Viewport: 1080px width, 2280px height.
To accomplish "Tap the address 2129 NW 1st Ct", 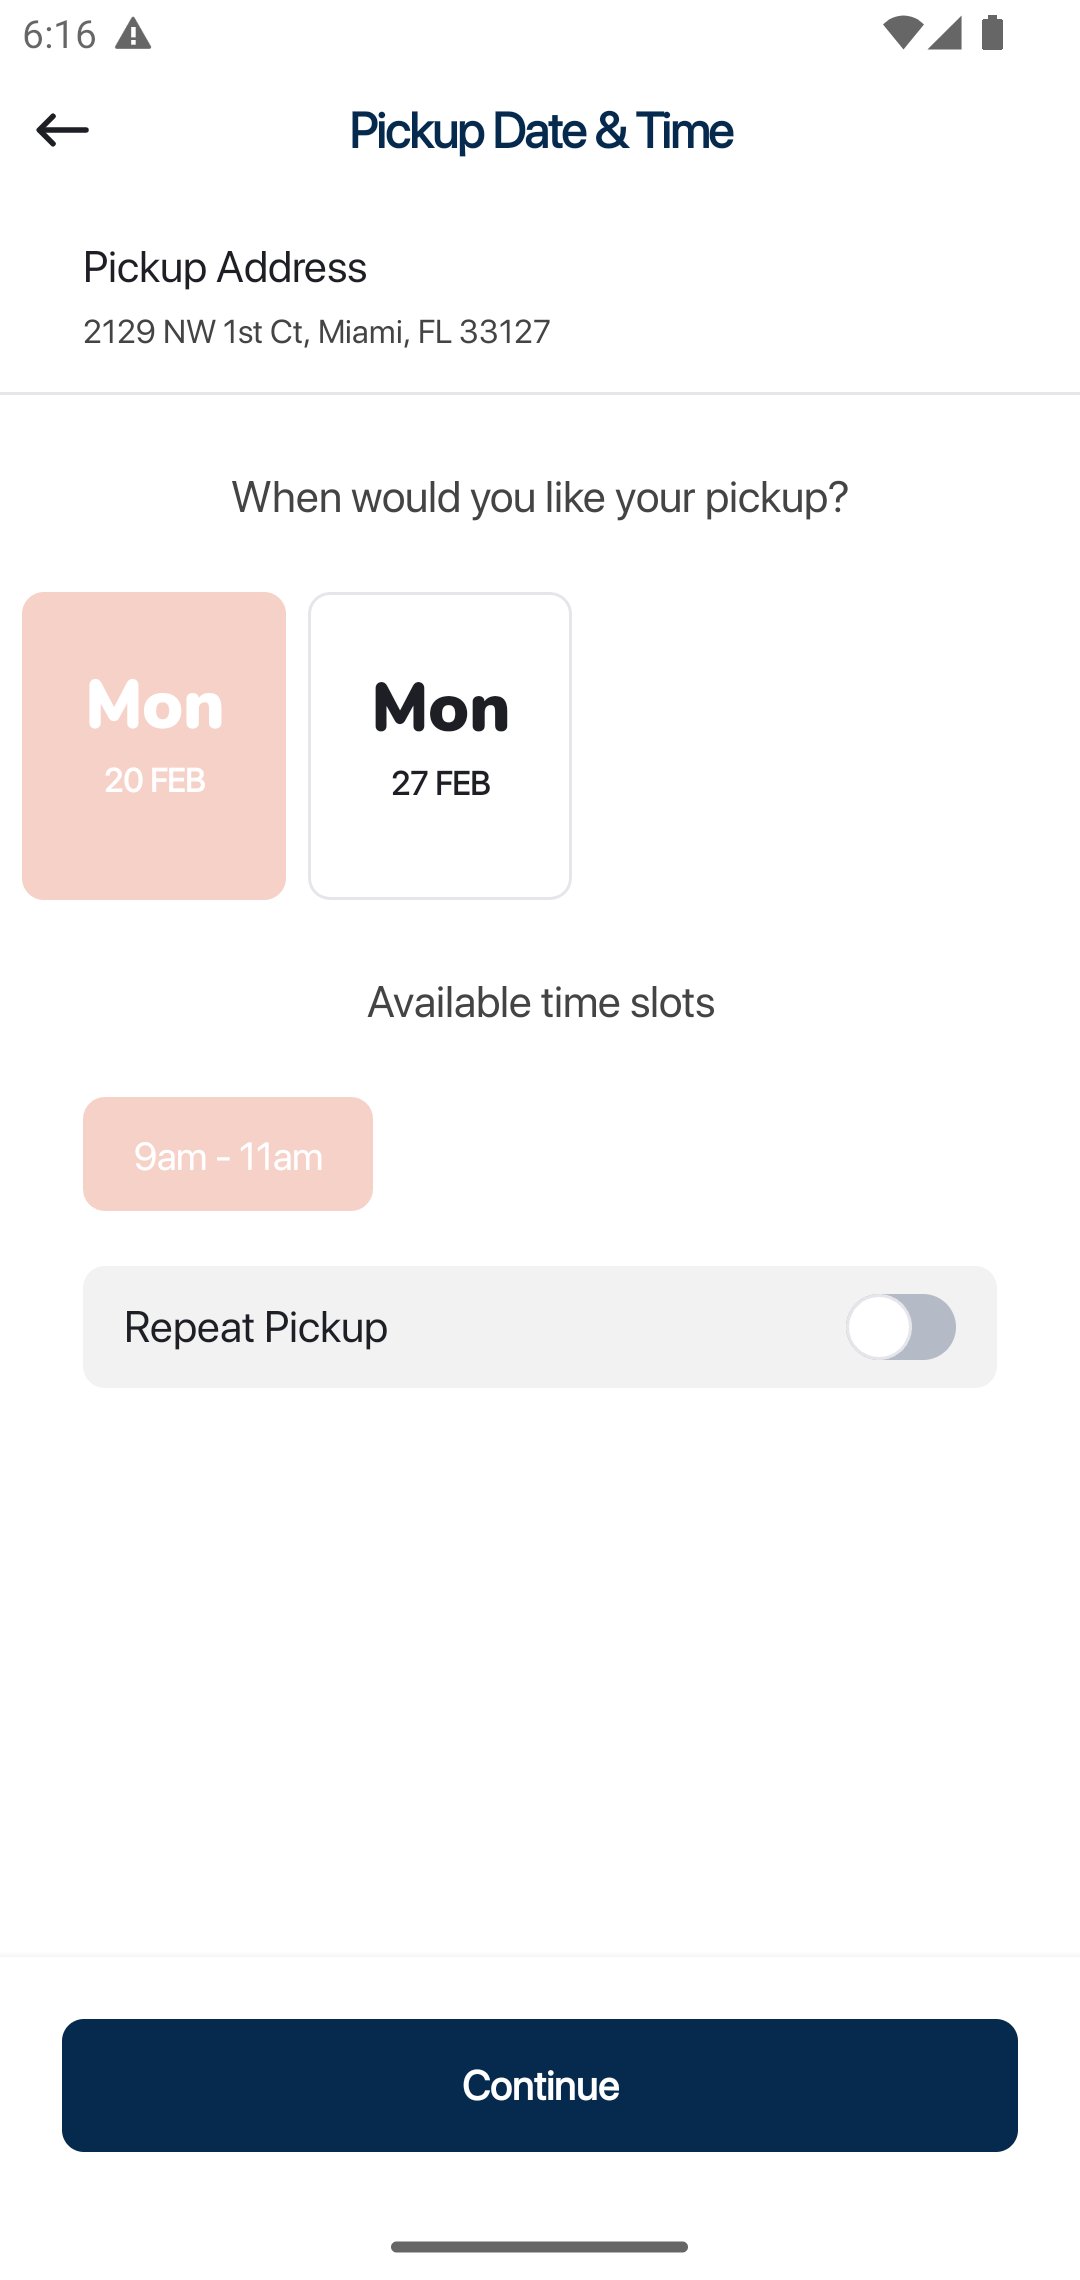I will (316, 331).
